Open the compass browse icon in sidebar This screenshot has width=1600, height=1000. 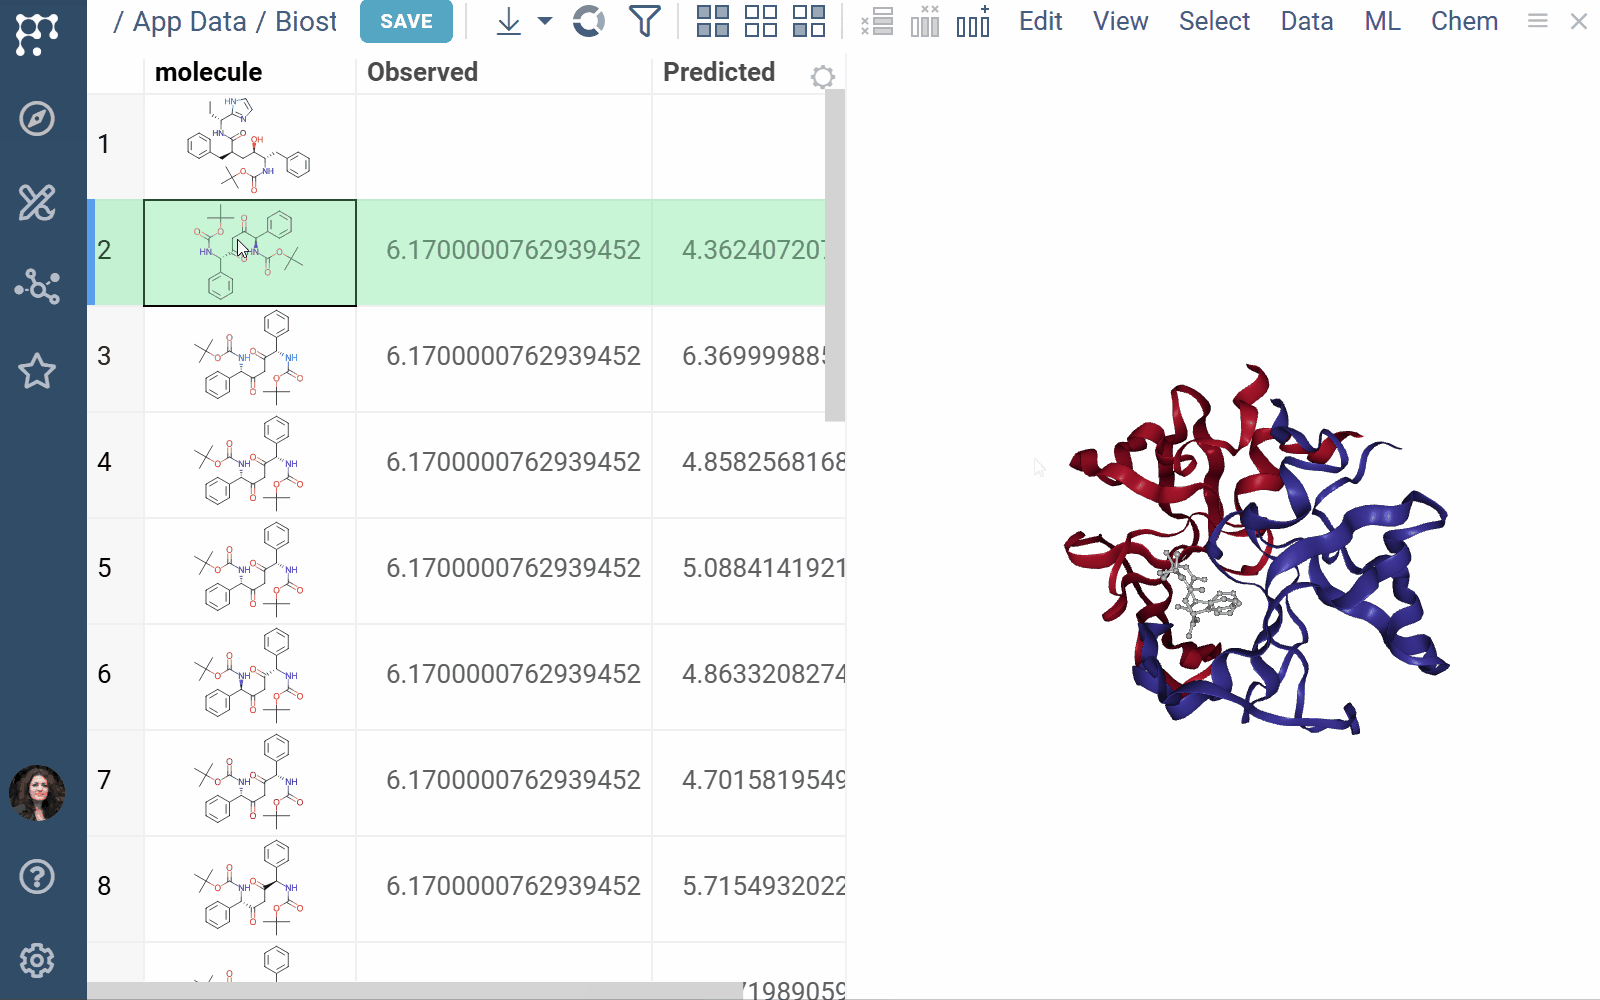pyautogui.click(x=37, y=119)
